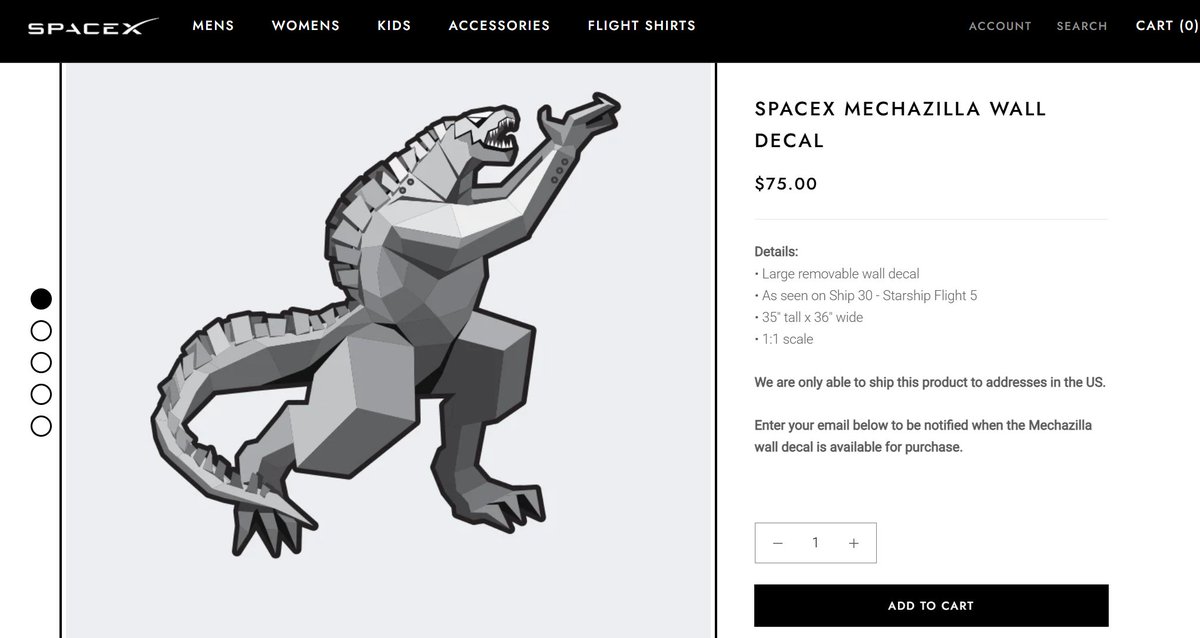Click the quantity field showing 1
The image size is (1200, 638).
click(815, 543)
